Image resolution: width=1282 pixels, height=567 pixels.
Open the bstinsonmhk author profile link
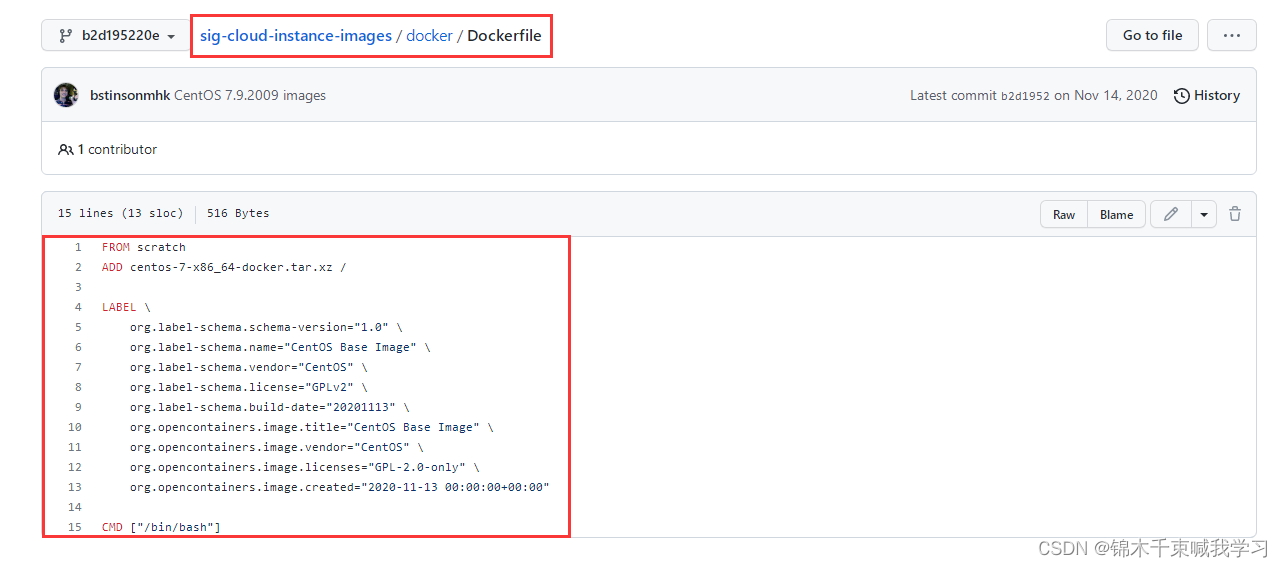[x=130, y=96]
